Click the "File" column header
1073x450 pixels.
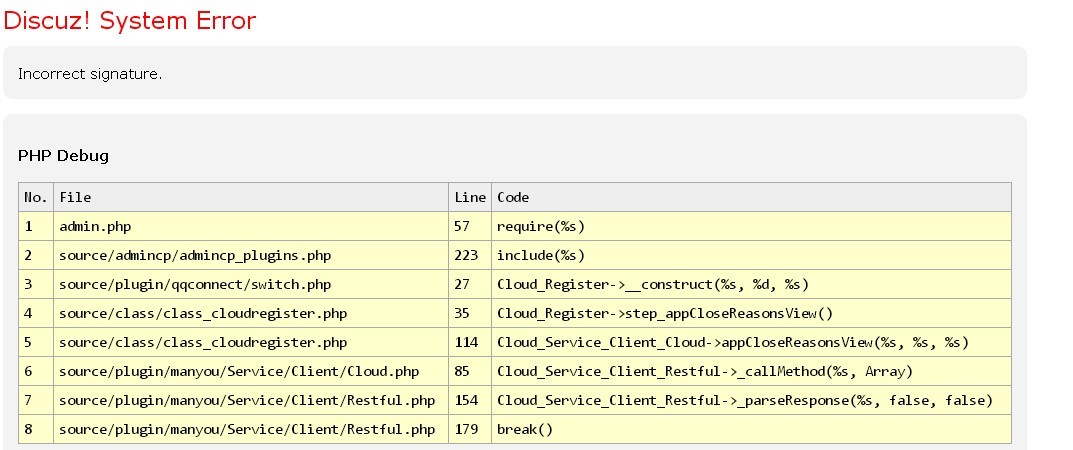(x=75, y=198)
